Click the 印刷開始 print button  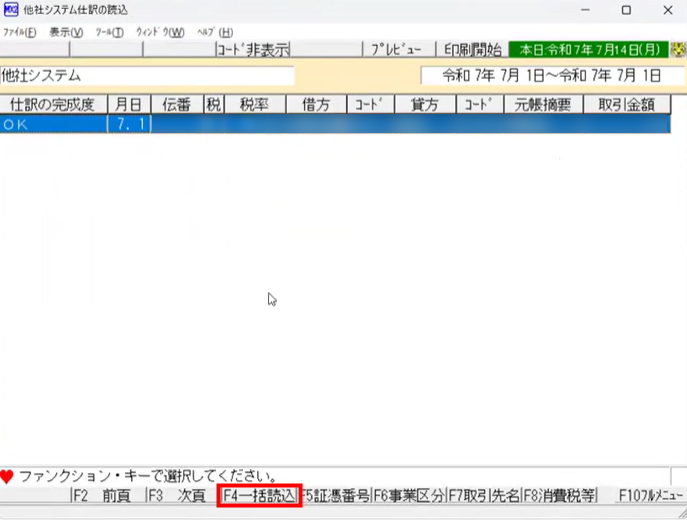click(473, 49)
